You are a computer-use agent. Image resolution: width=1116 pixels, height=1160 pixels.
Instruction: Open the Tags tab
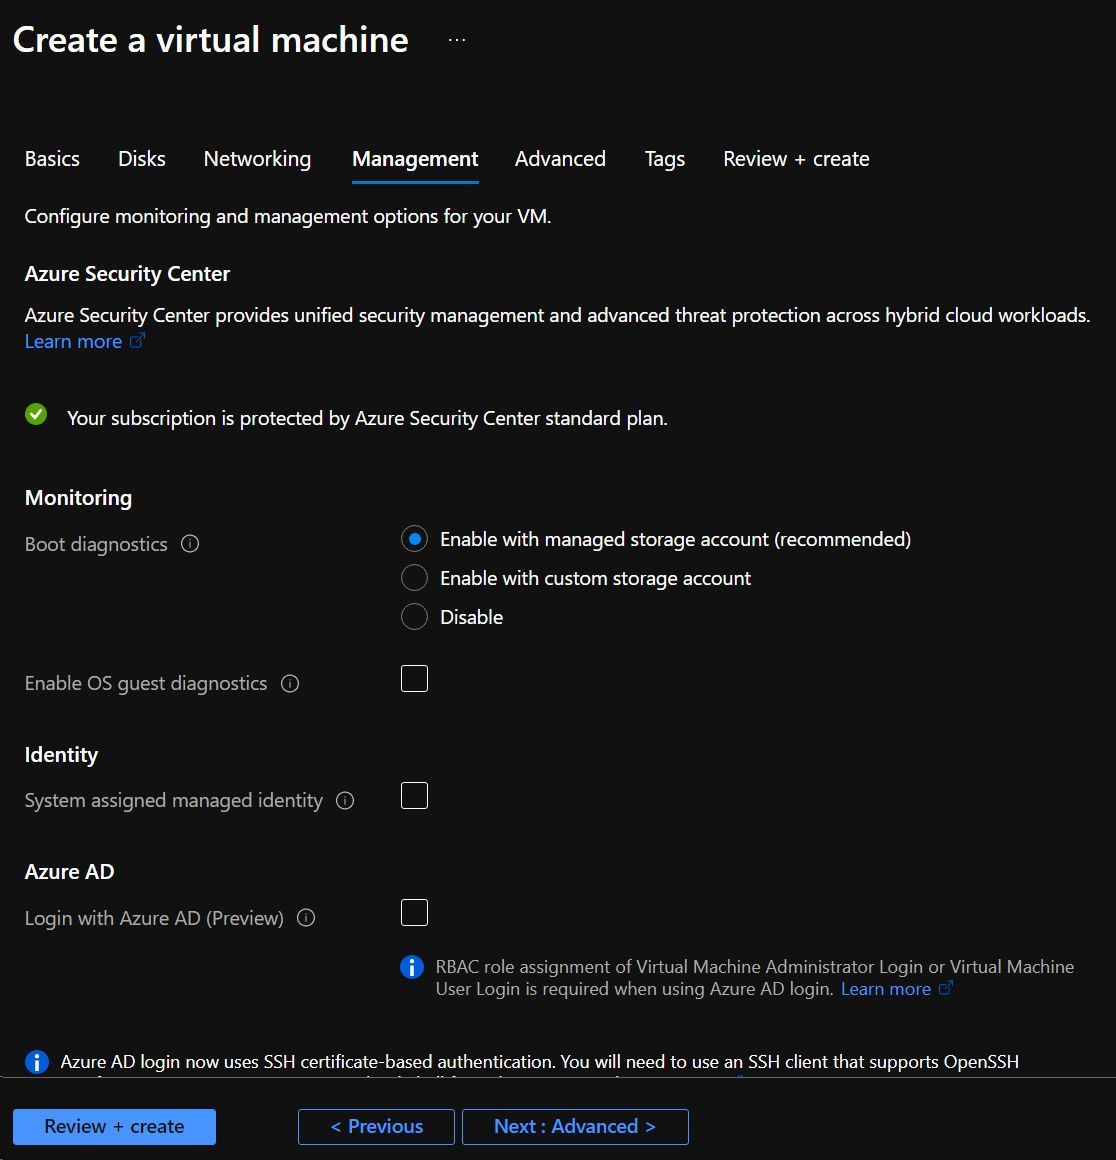pos(664,158)
